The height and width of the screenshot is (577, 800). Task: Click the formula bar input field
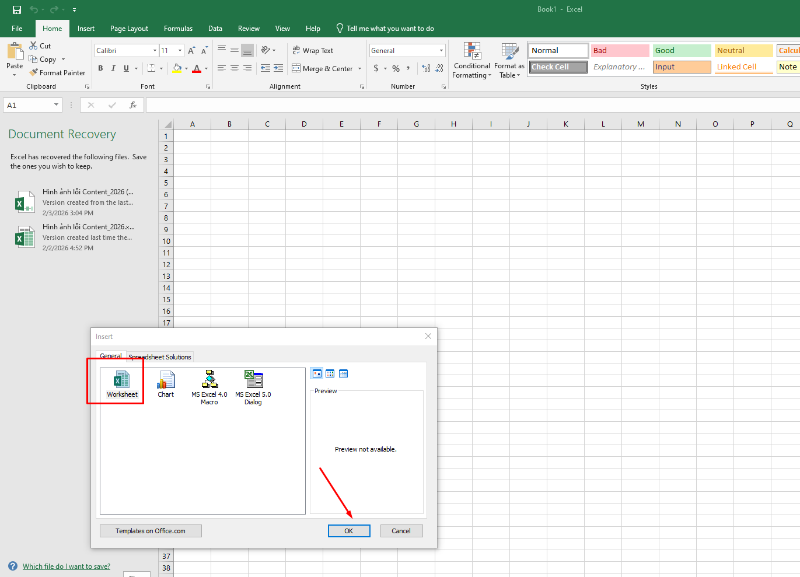(473, 105)
